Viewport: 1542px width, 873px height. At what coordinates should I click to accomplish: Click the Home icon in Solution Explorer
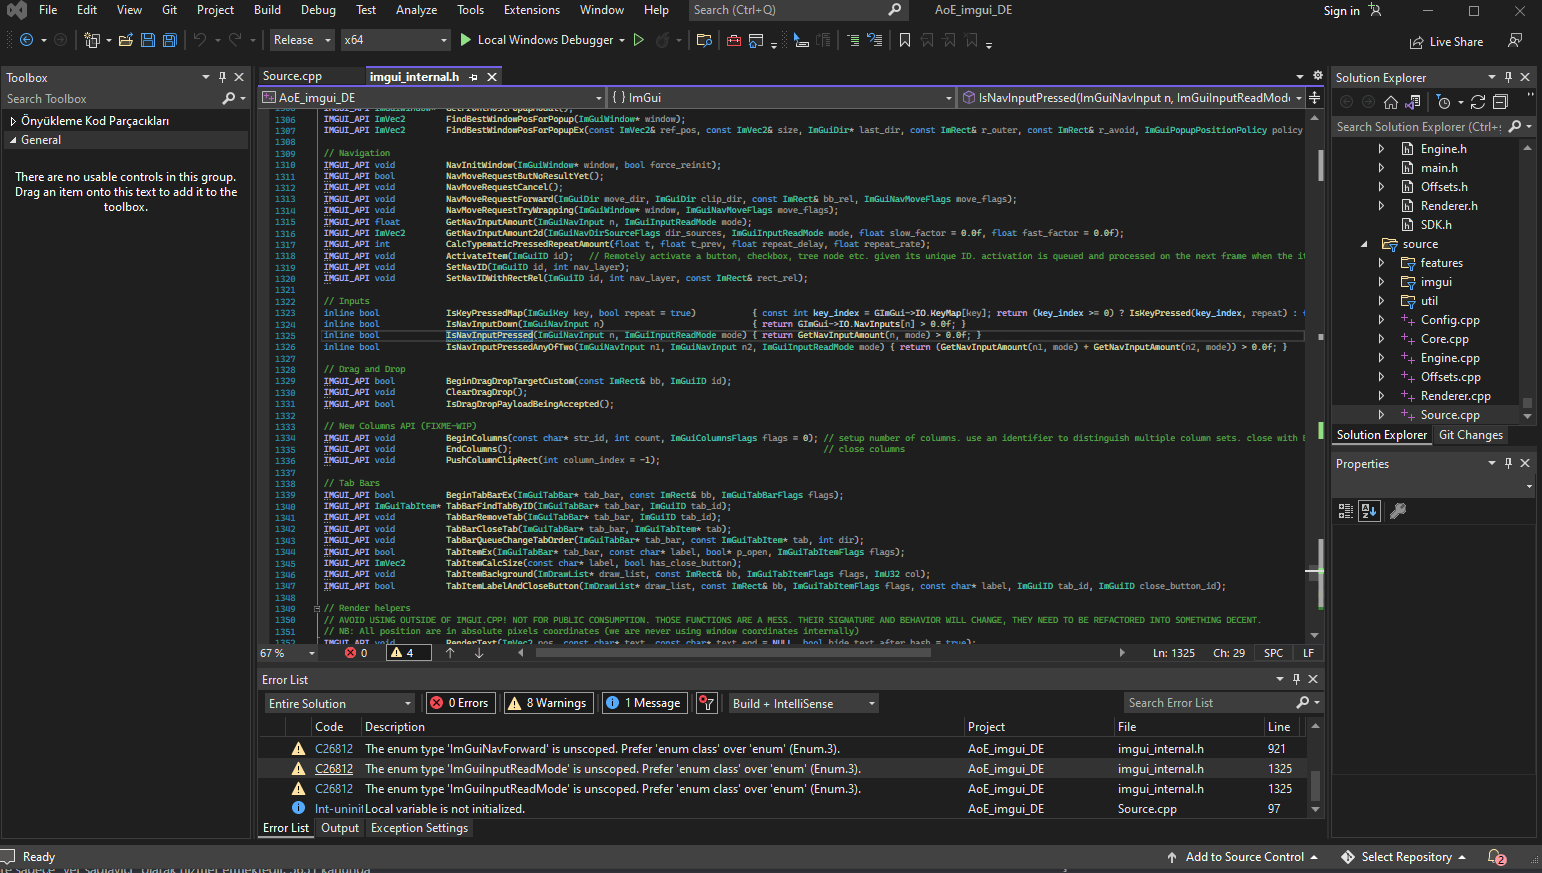[x=1391, y=102]
